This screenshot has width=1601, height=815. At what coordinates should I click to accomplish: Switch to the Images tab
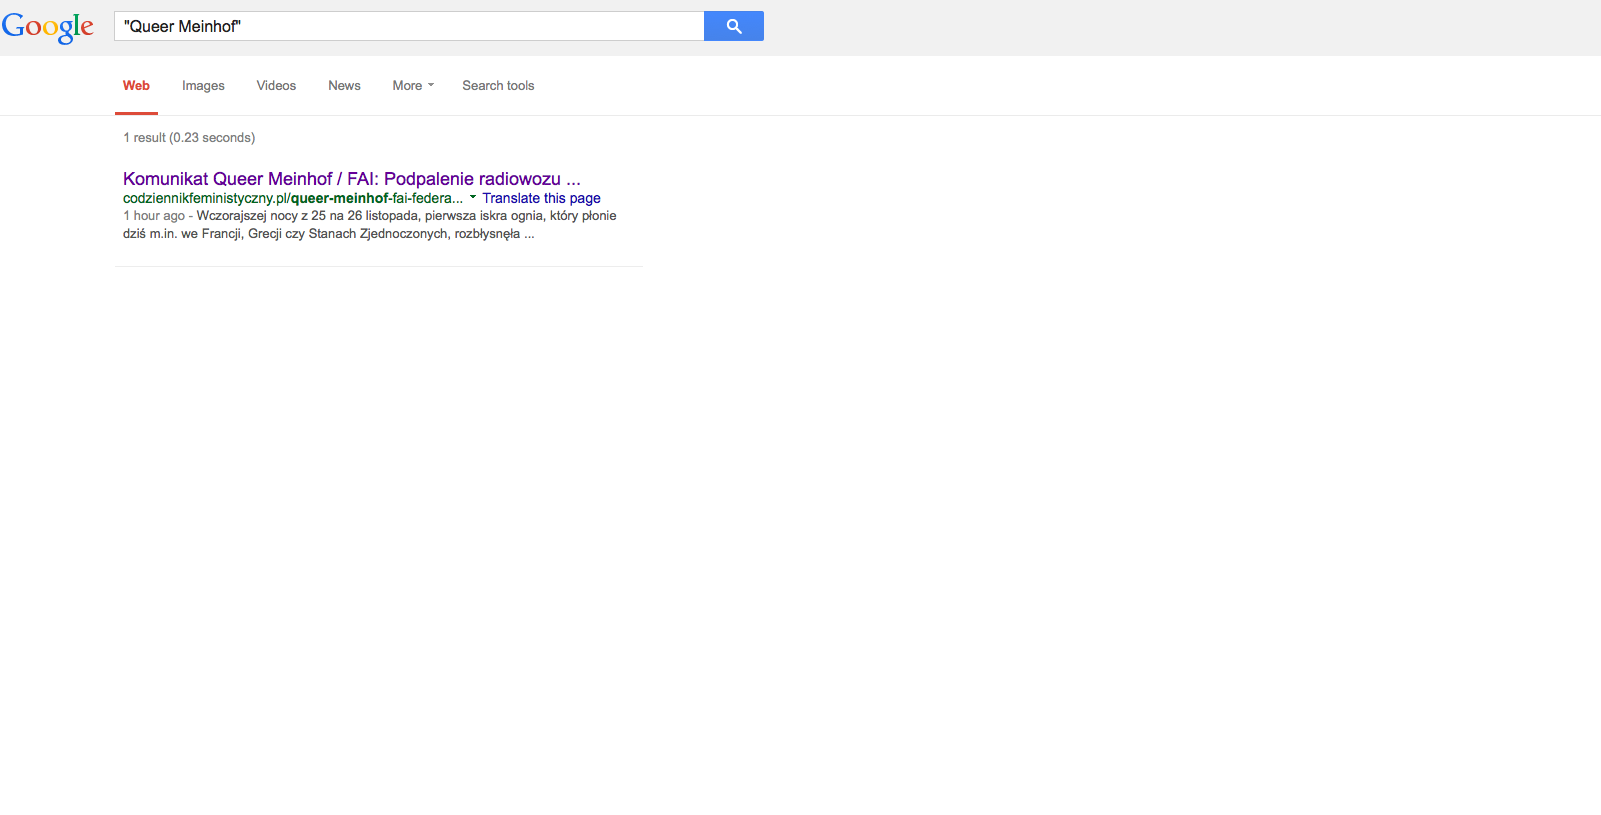pos(203,86)
